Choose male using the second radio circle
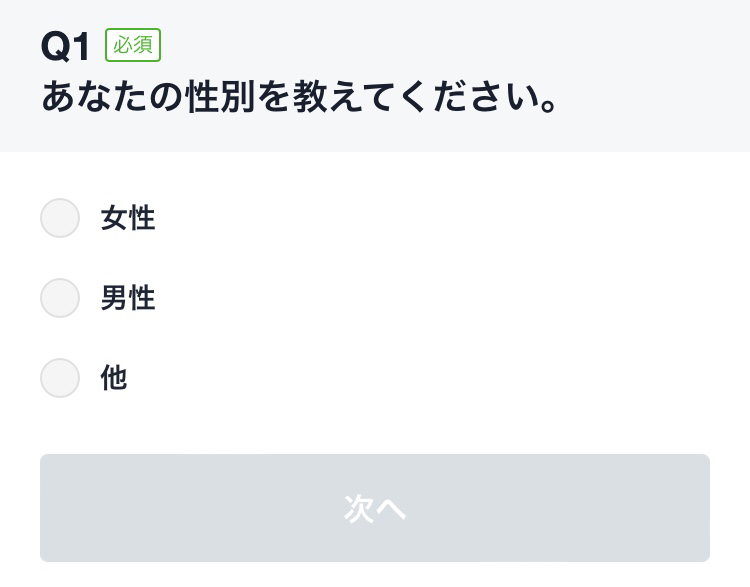 coord(60,298)
